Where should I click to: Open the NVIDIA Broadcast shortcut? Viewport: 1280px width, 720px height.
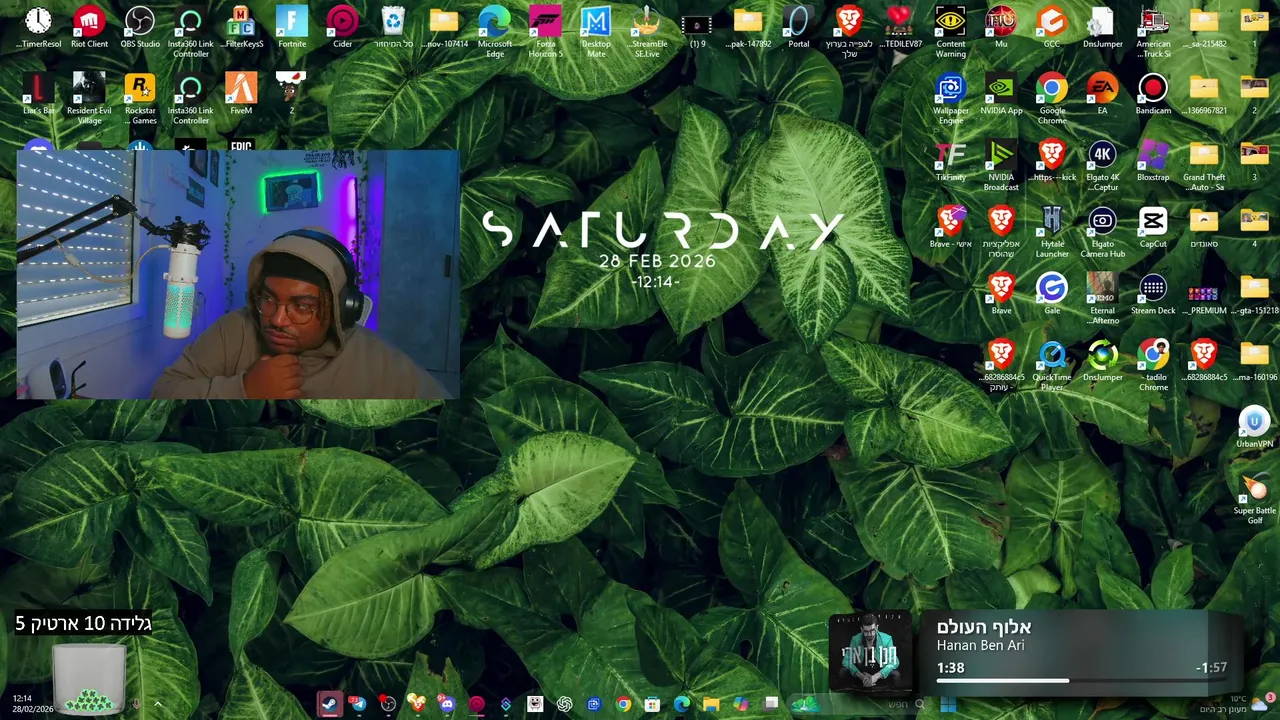[x=1001, y=165]
